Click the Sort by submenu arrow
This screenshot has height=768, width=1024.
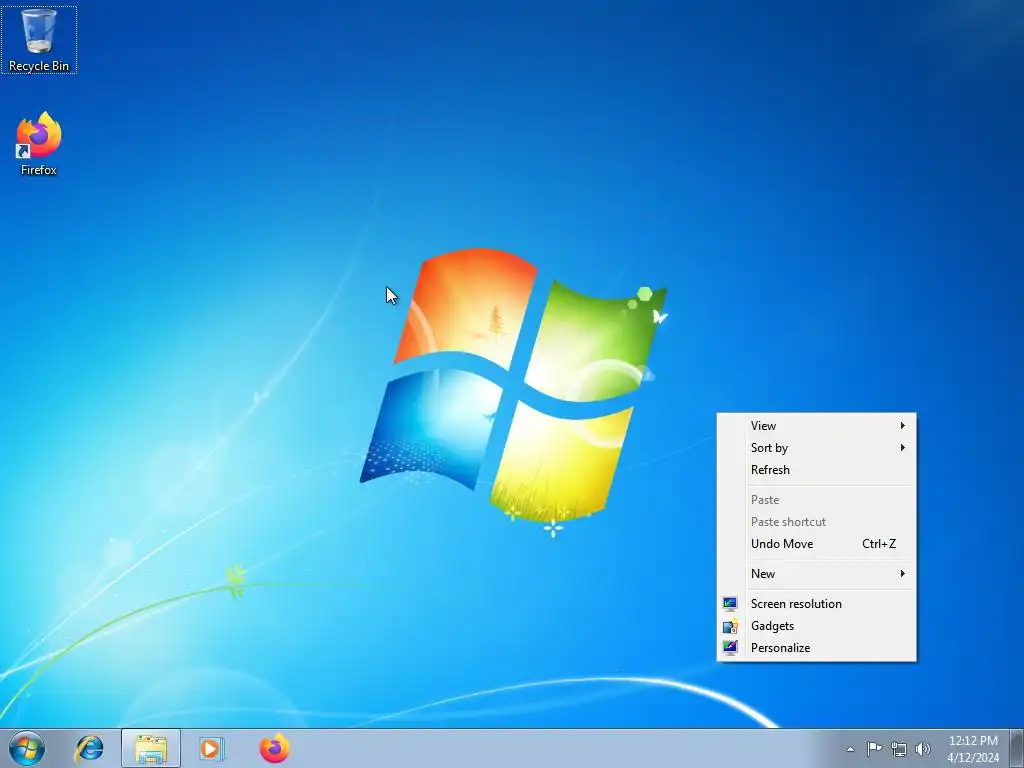(x=903, y=448)
